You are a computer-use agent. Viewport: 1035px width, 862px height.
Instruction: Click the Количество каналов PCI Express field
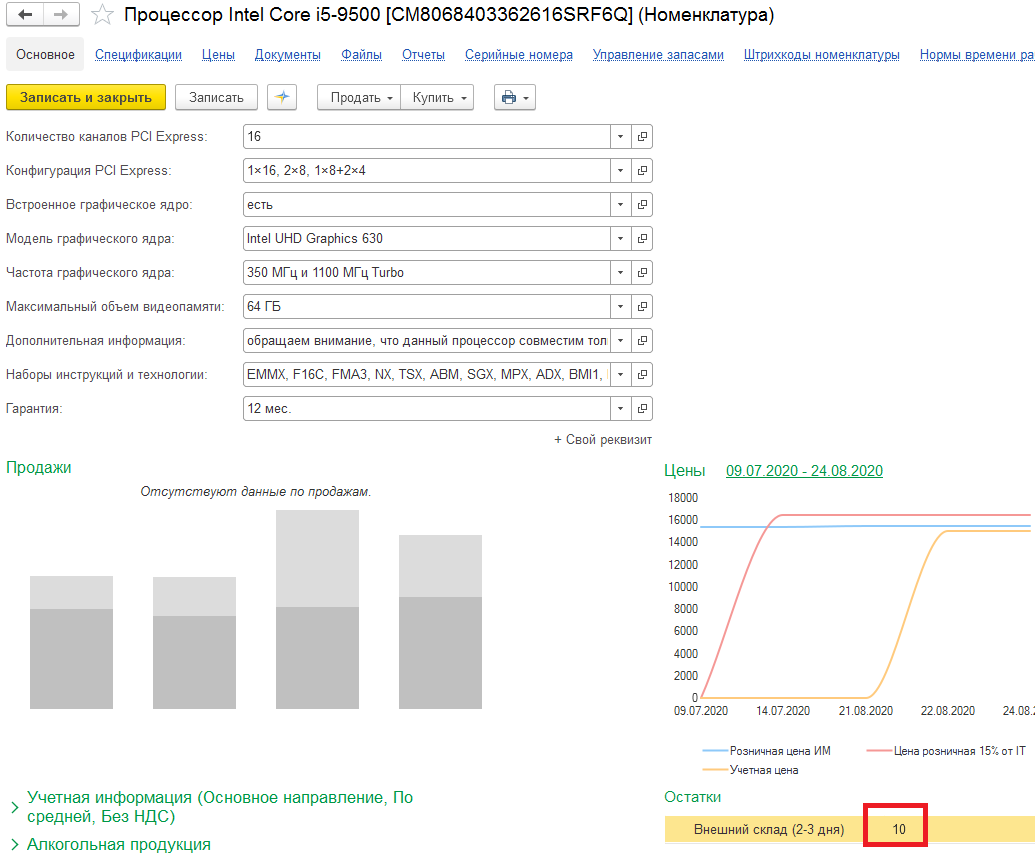pos(426,137)
